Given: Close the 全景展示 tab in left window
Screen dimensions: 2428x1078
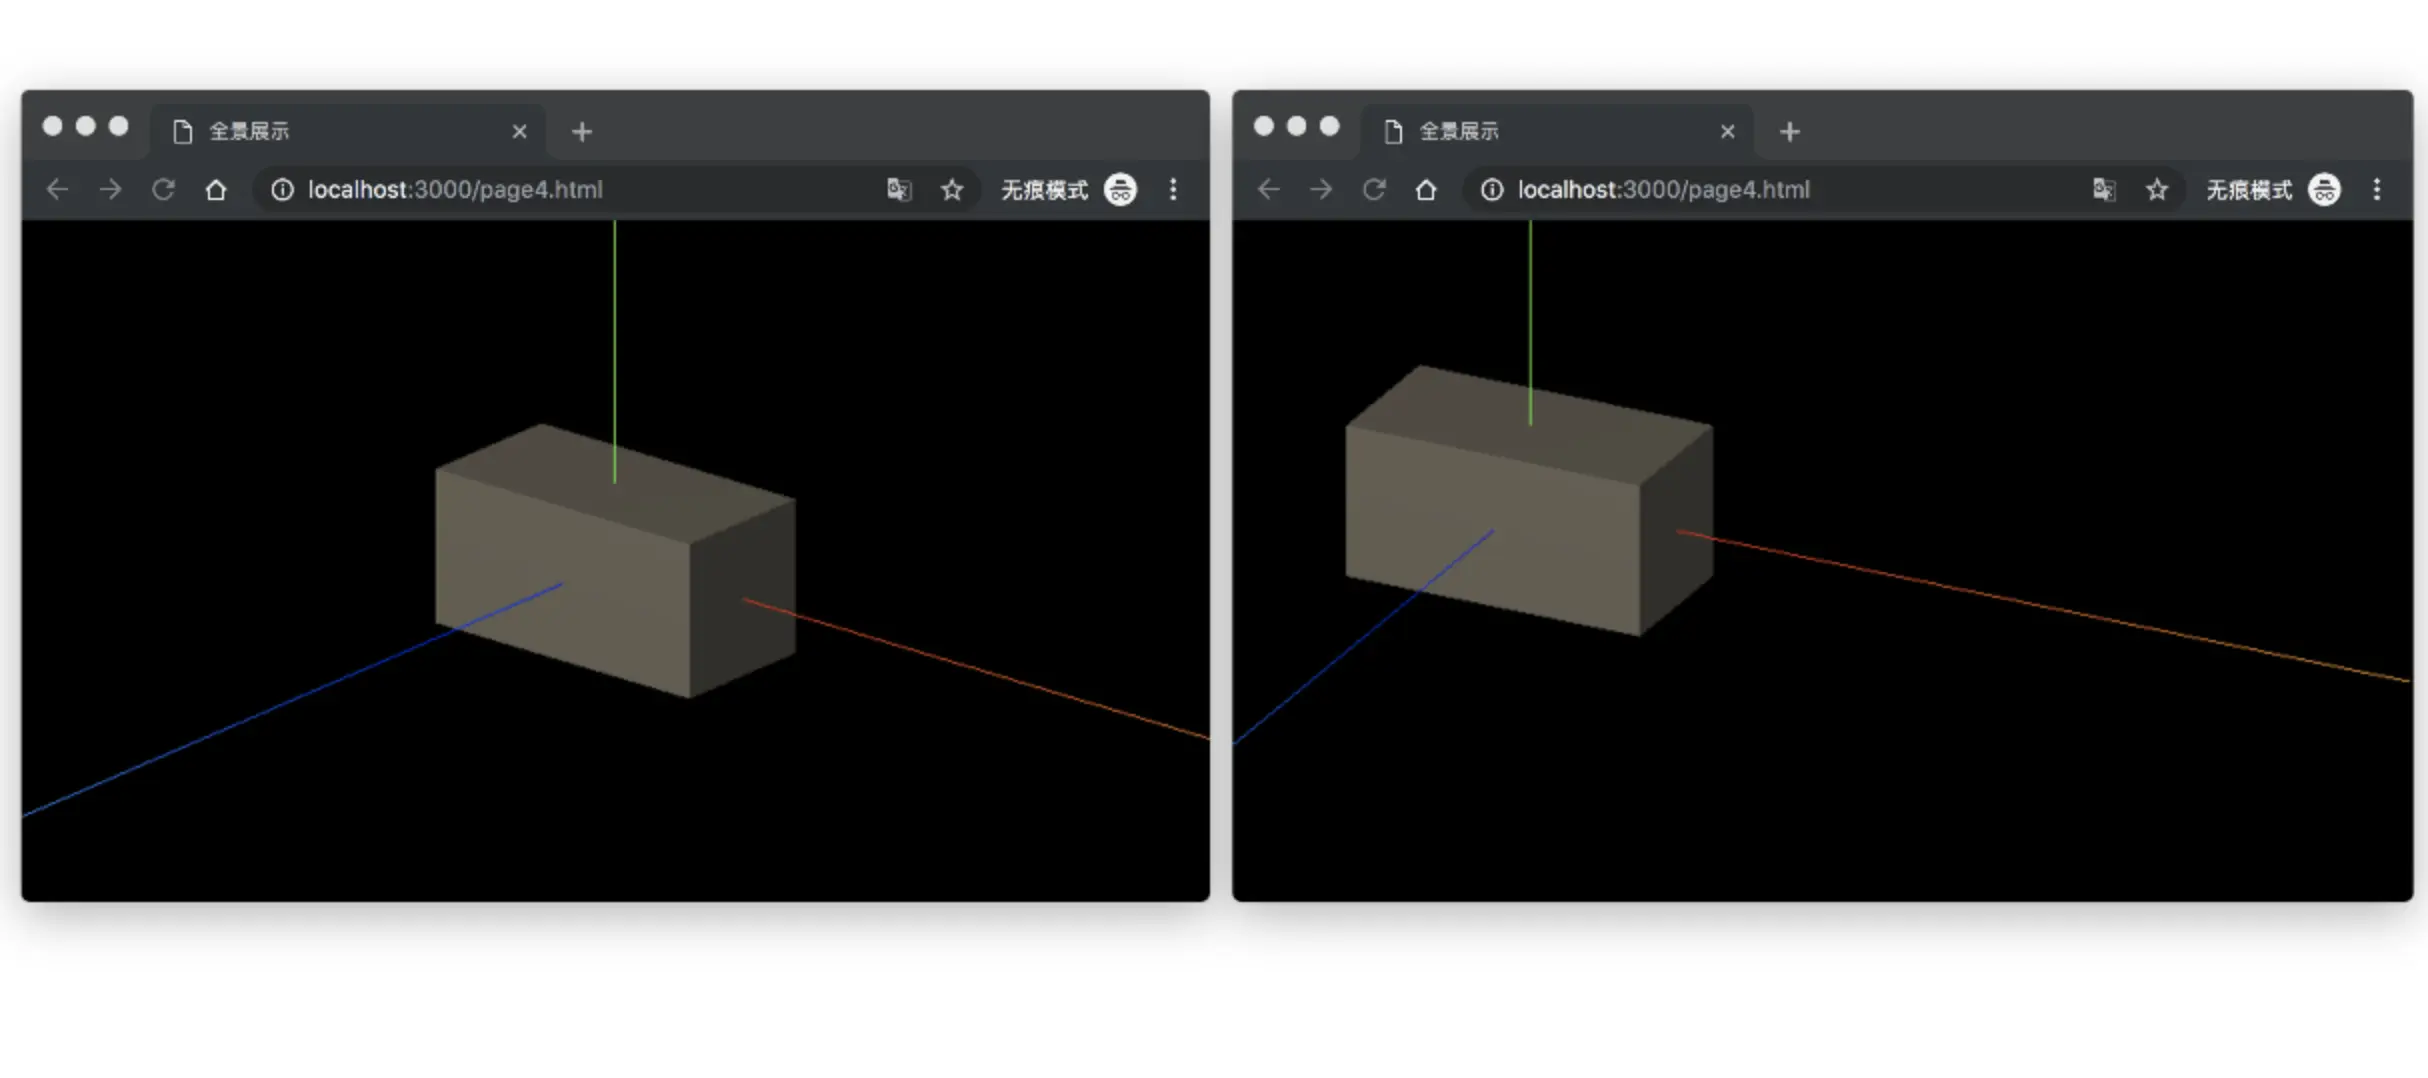Looking at the screenshot, I should click(519, 131).
